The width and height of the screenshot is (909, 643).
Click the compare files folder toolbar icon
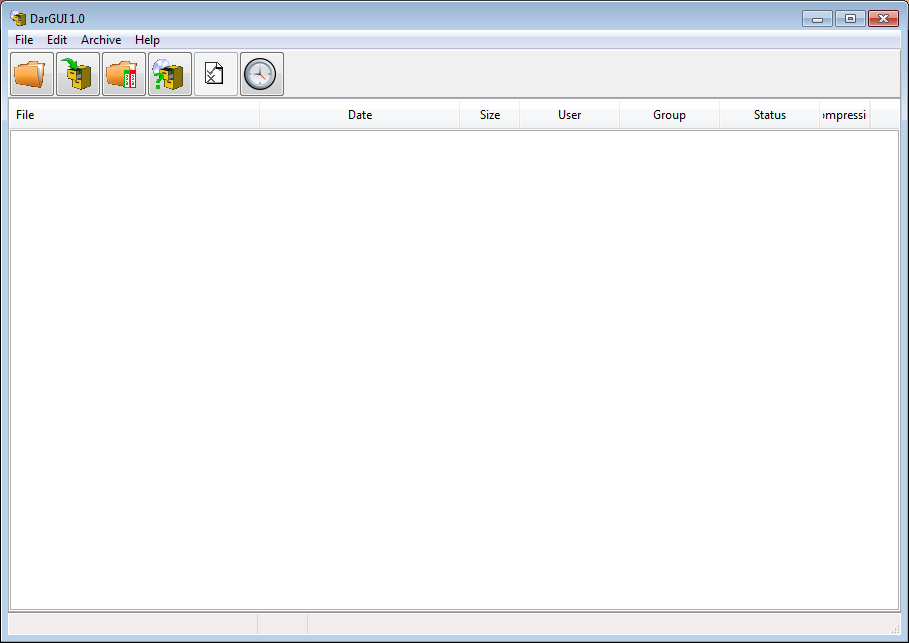123,74
